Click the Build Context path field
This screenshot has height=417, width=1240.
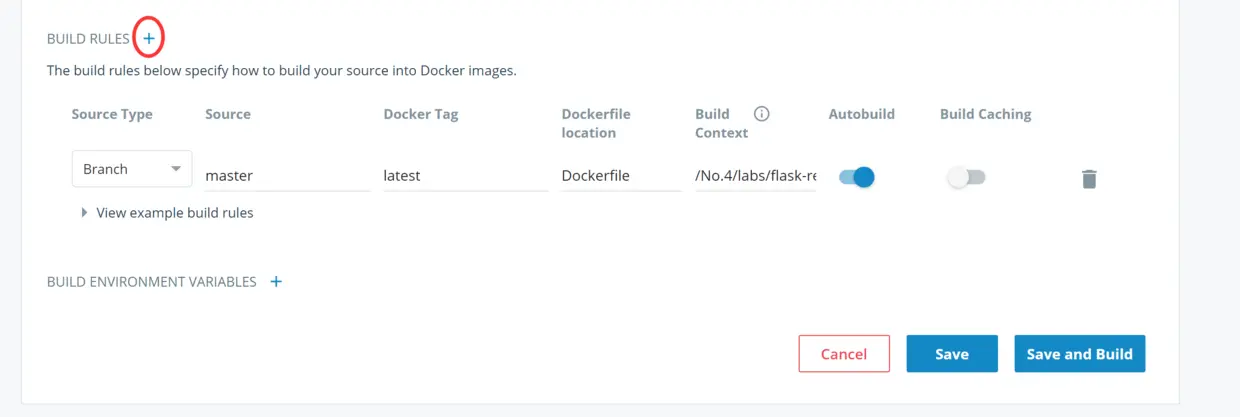click(x=756, y=176)
